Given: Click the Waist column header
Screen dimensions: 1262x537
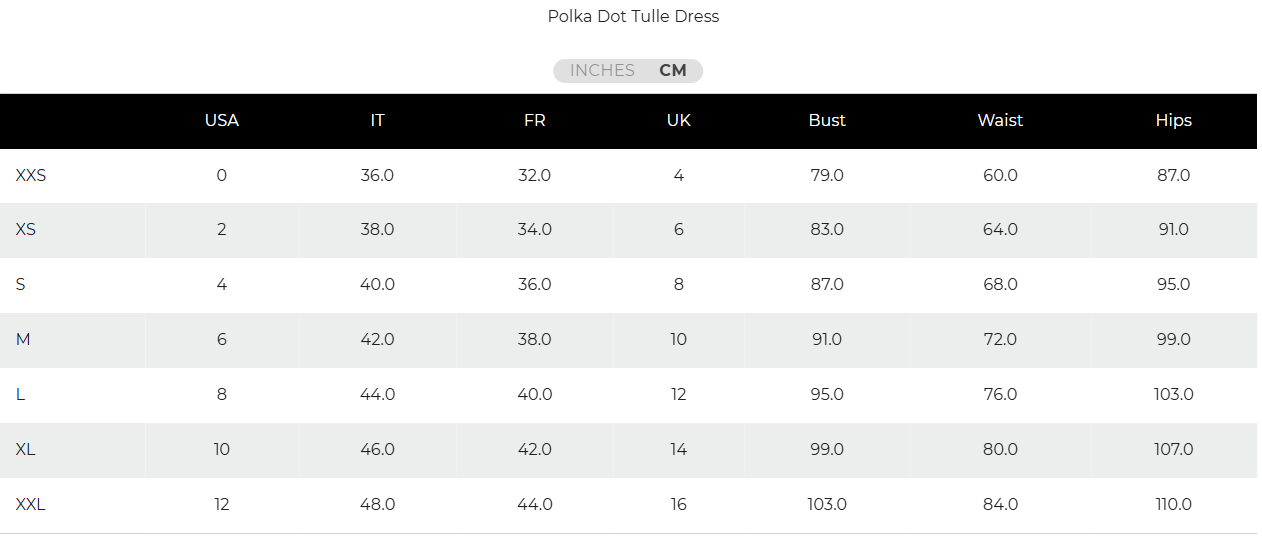Looking at the screenshot, I should (x=1000, y=120).
